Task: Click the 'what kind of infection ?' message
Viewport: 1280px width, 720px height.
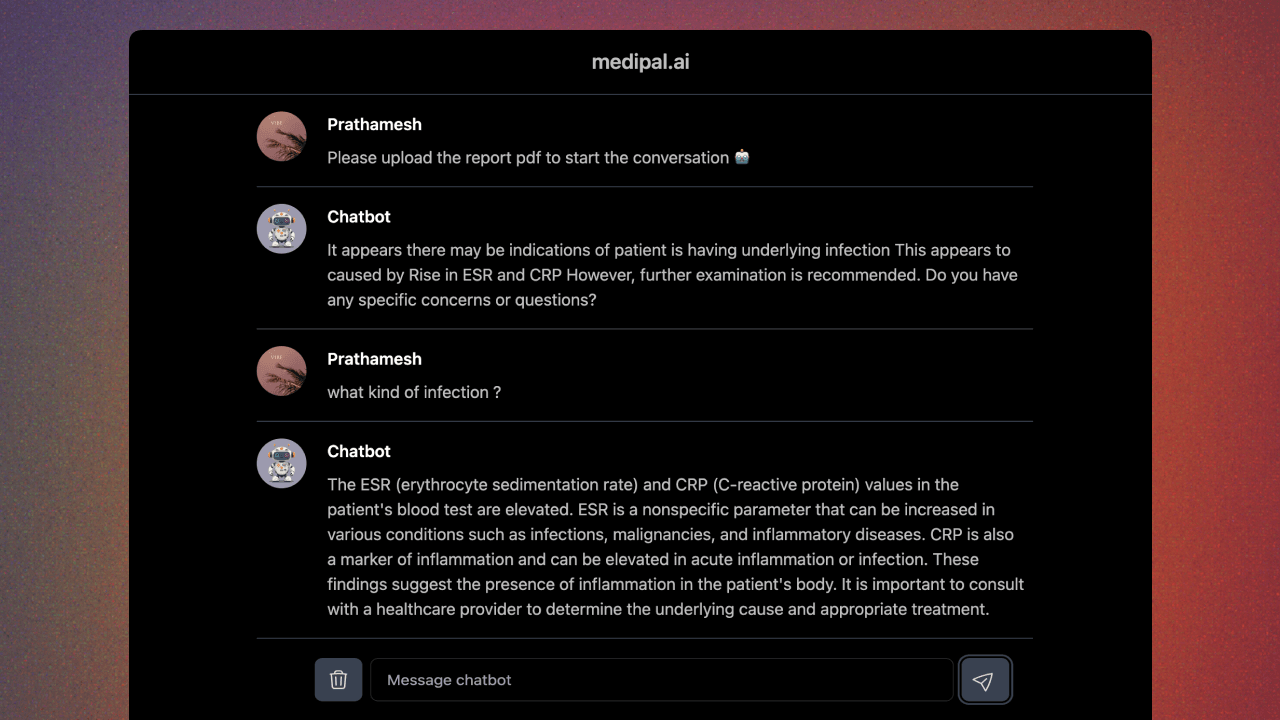Action: 414,392
